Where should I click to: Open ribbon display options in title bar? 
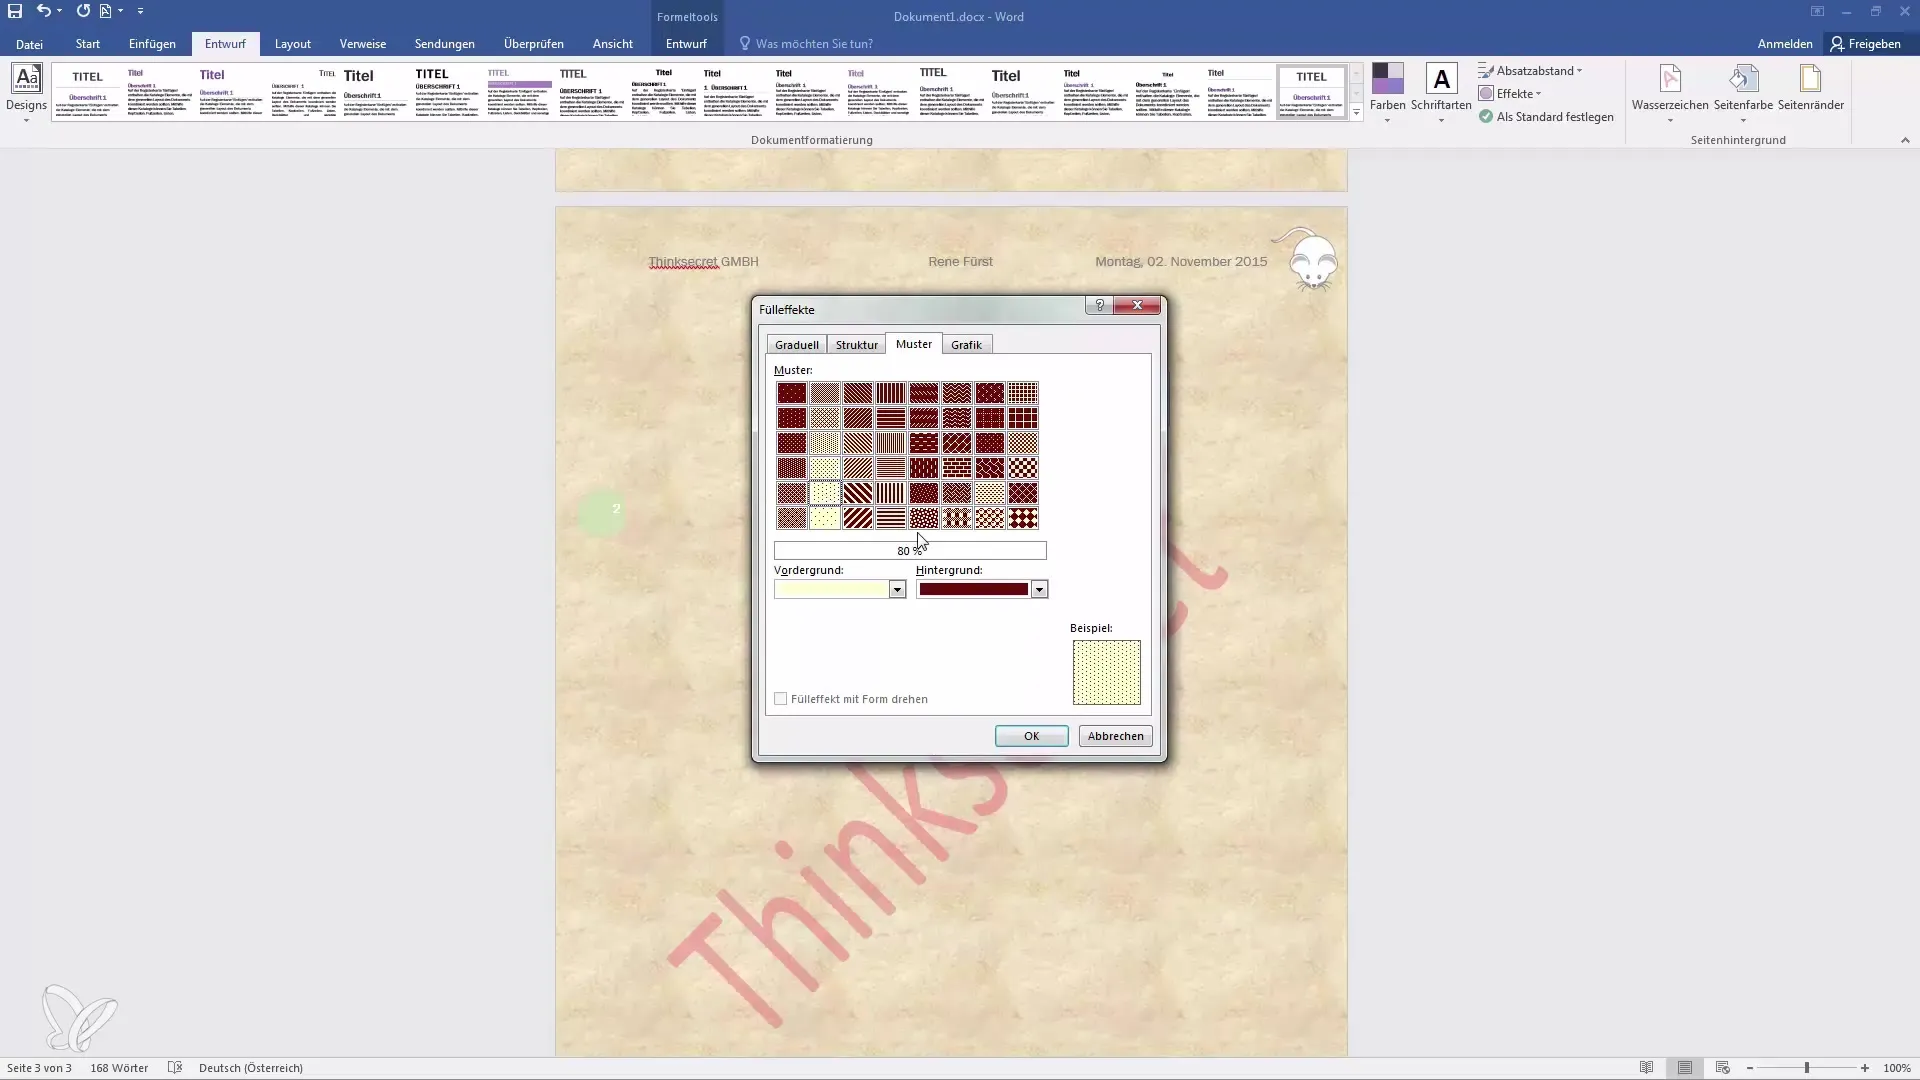[x=1817, y=12]
